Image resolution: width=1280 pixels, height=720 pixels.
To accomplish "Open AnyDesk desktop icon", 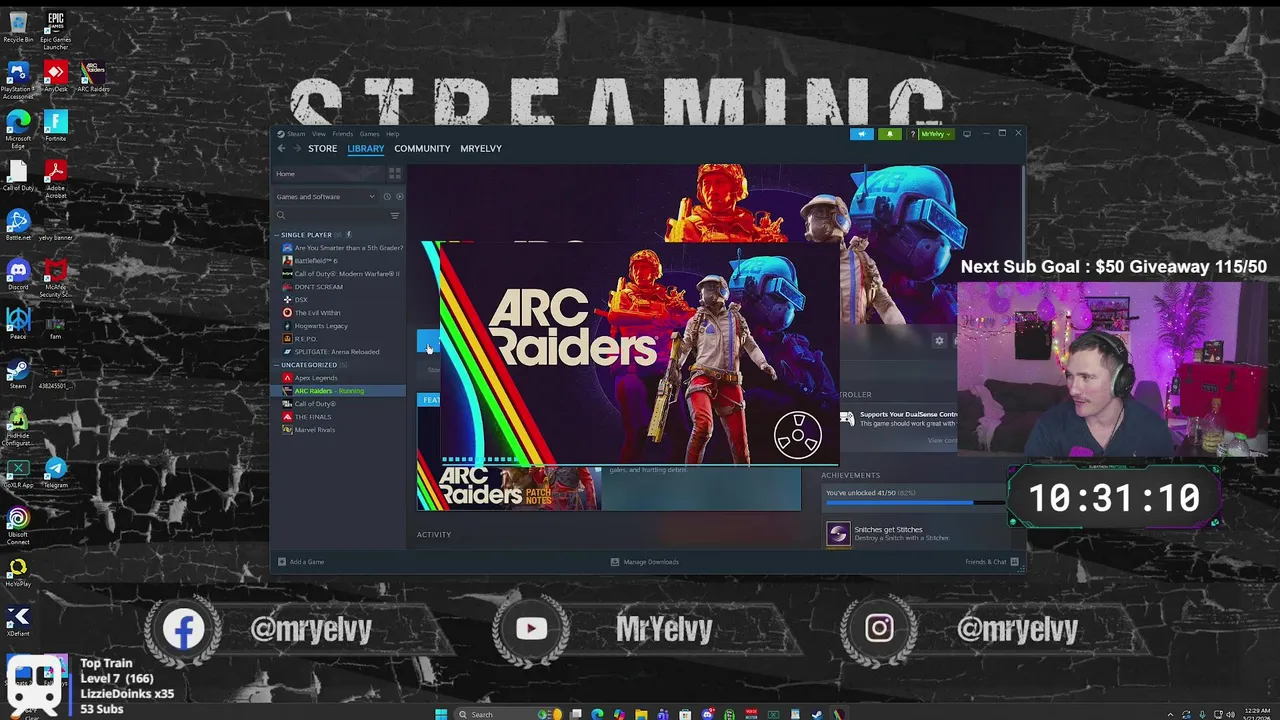I will pos(56,76).
